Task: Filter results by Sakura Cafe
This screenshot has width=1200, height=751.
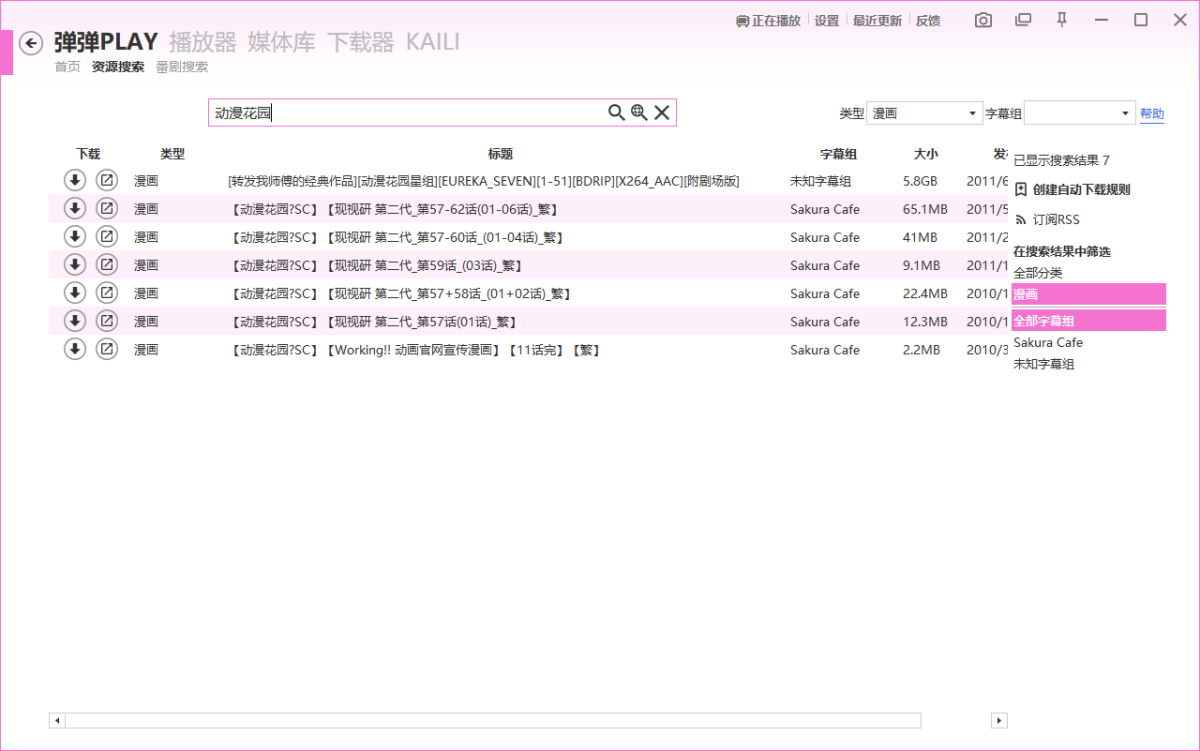Action: [x=1047, y=343]
